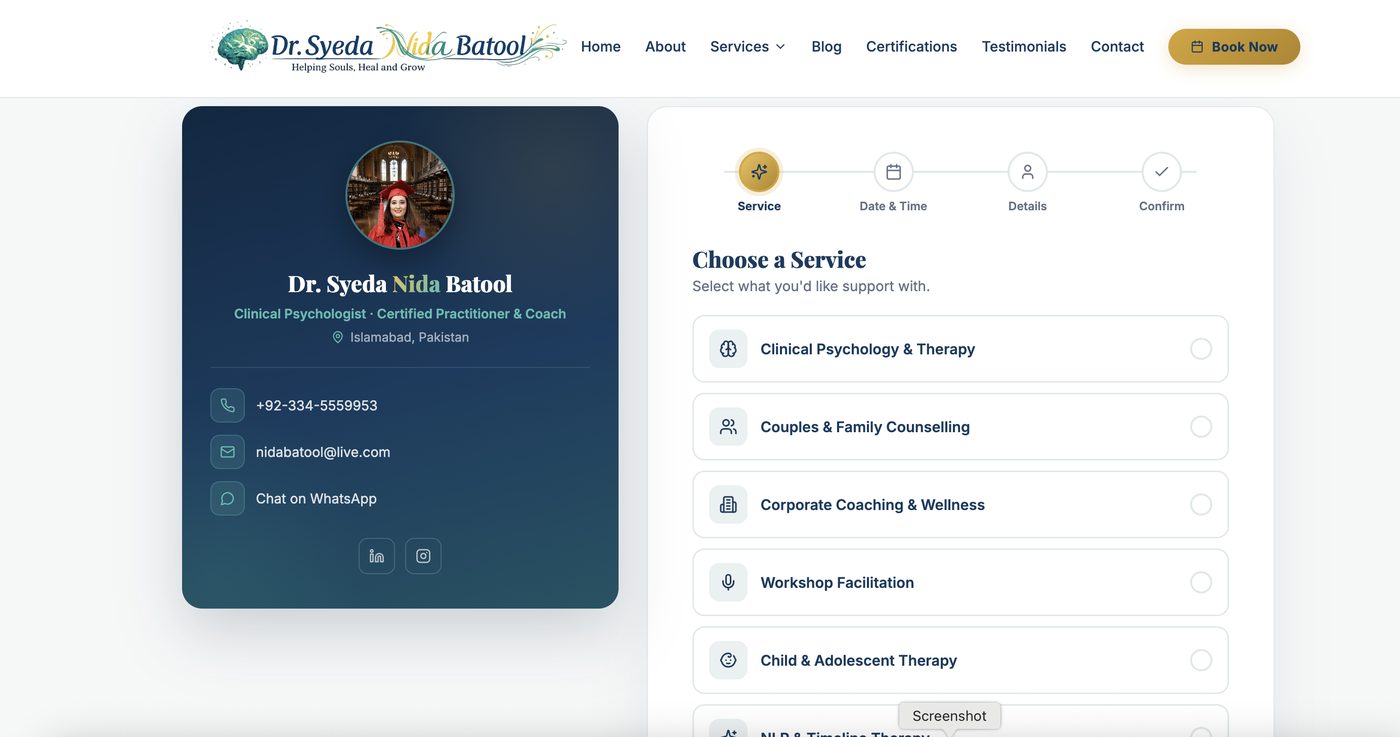Click the Details person step icon
The height and width of the screenshot is (737, 1400).
1027,172
